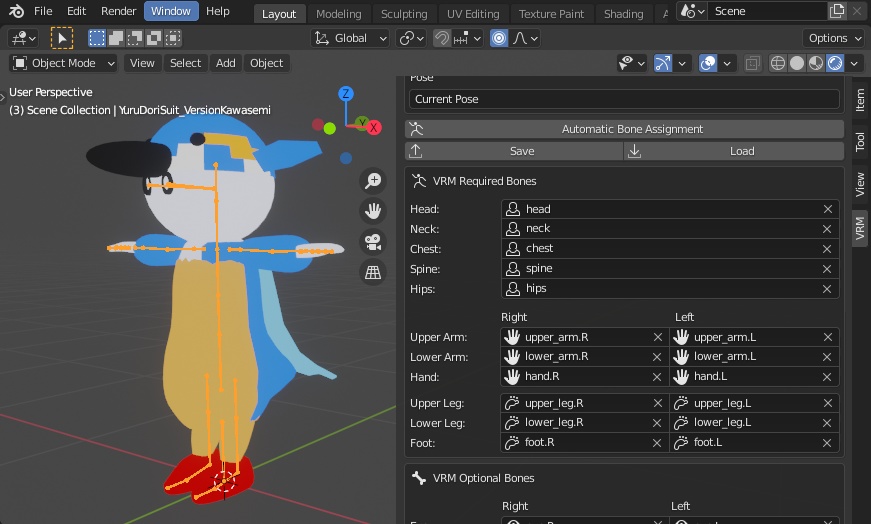Image resolution: width=871 pixels, height=524 pixels.
Task: Clear the hips bone assignment
Action: 827,289
